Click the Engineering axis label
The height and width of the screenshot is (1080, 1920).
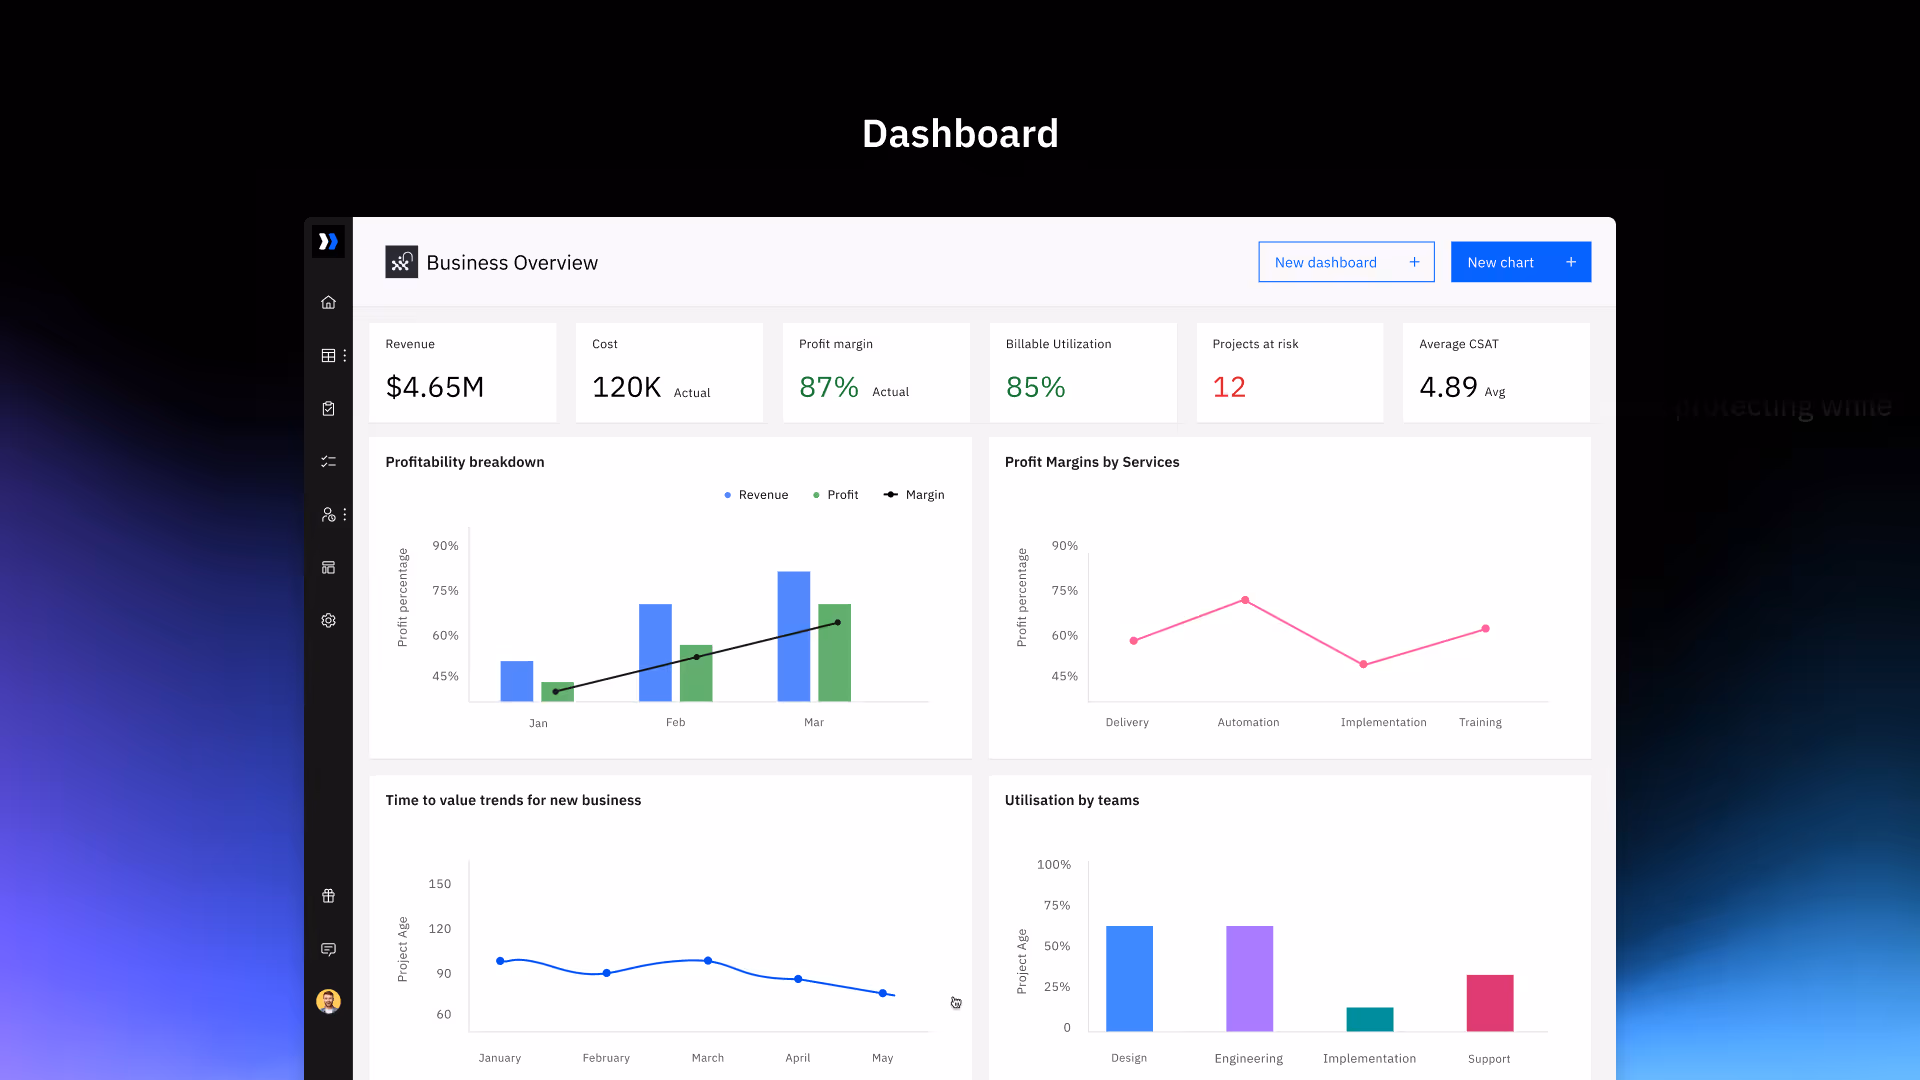(1249, 1059)
